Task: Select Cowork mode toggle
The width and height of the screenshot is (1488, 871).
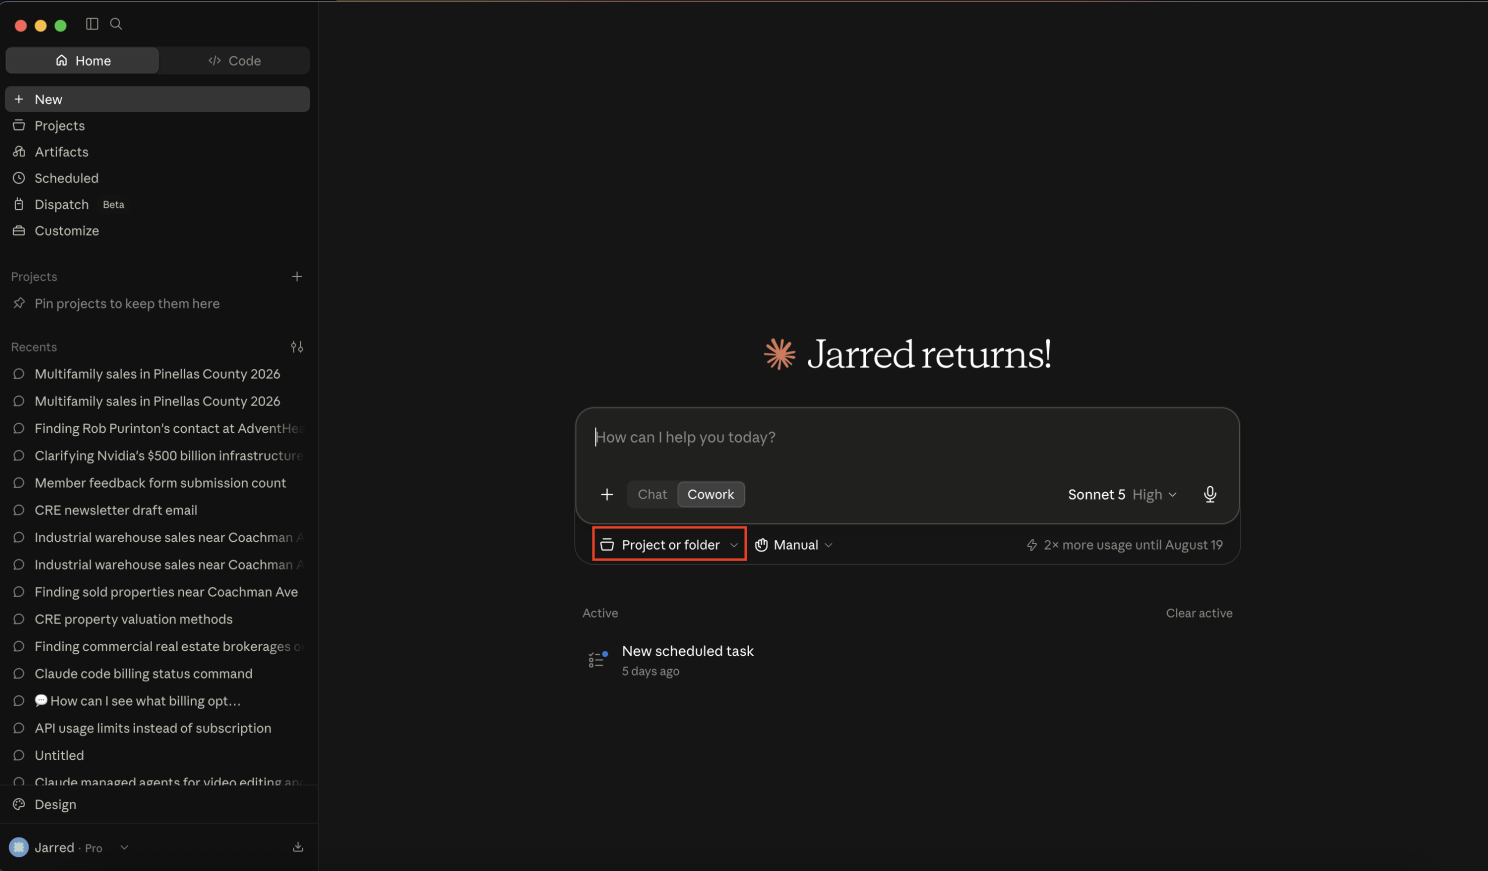Action: click(x=711, y=494)
